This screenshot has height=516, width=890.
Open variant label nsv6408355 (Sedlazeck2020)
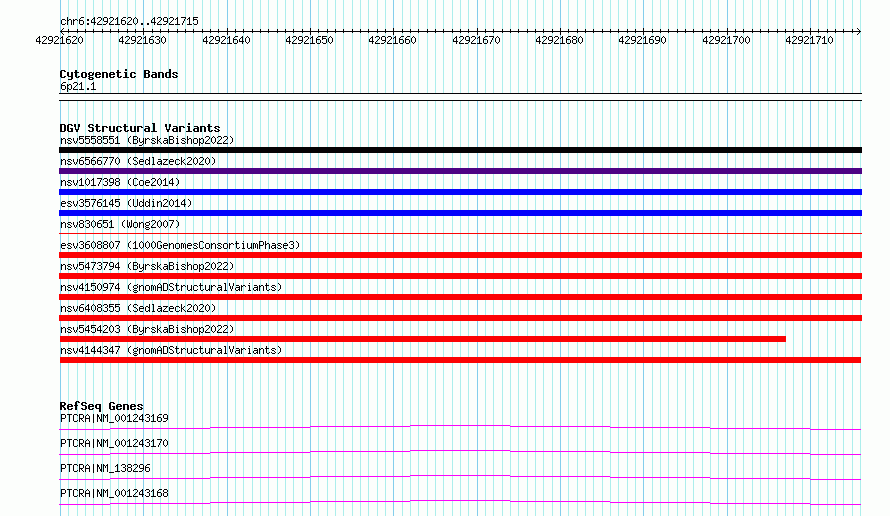click(x=138, y=308)
